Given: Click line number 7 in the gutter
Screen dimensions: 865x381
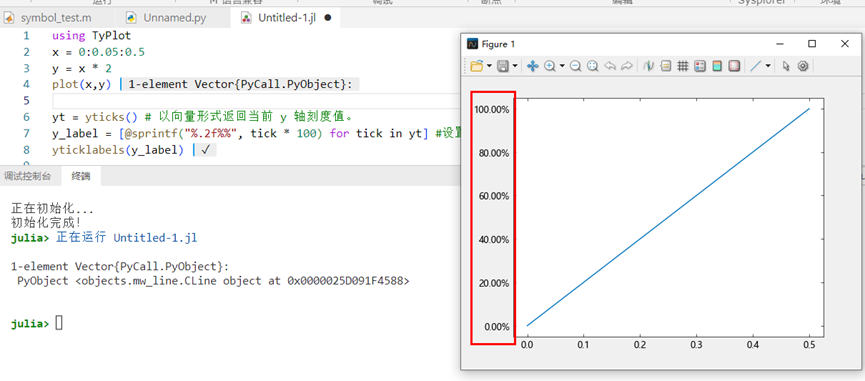Looking at the screenshot, I should [26, 133].
